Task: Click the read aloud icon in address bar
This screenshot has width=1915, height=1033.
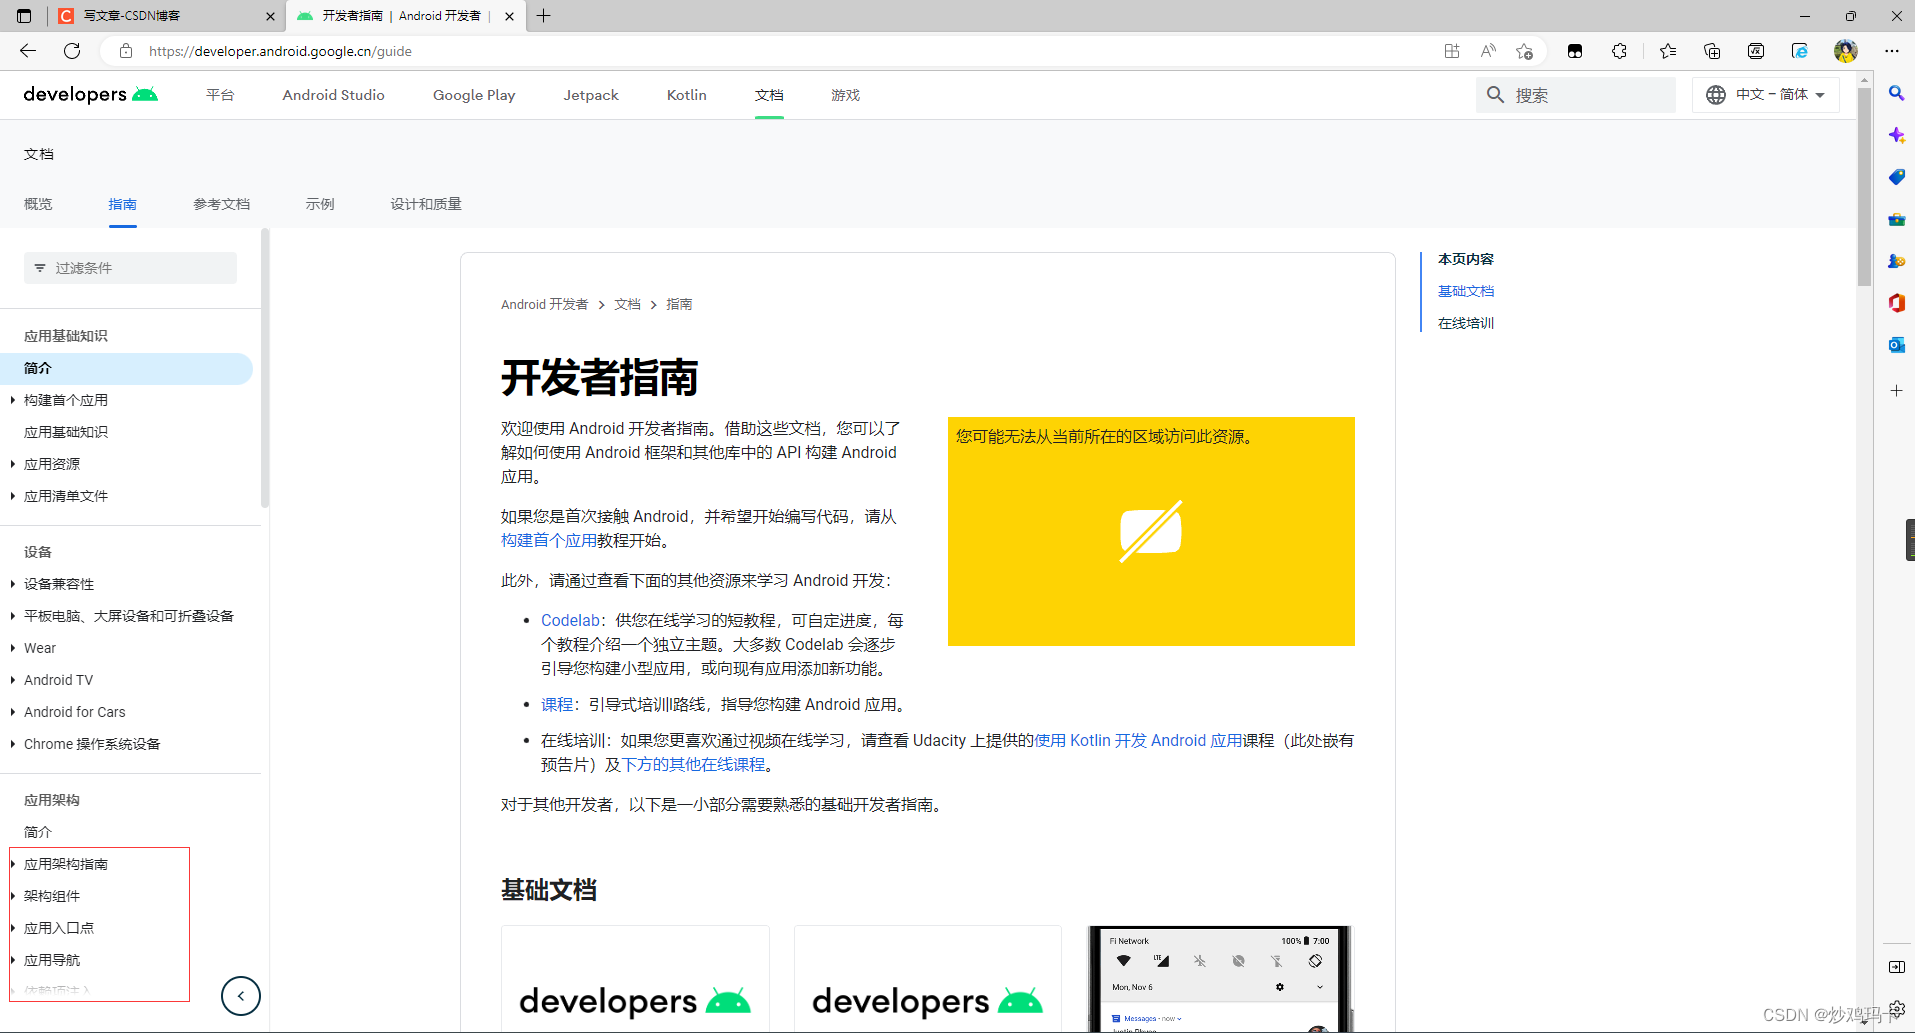Action: pos(1488,51)
